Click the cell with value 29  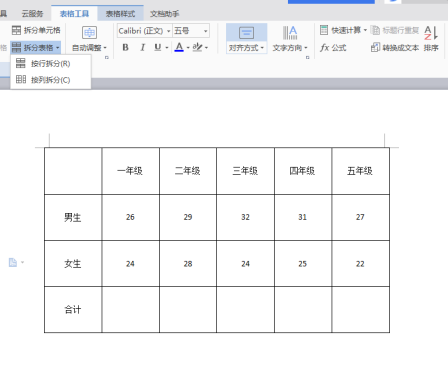(x=188, y=217)
